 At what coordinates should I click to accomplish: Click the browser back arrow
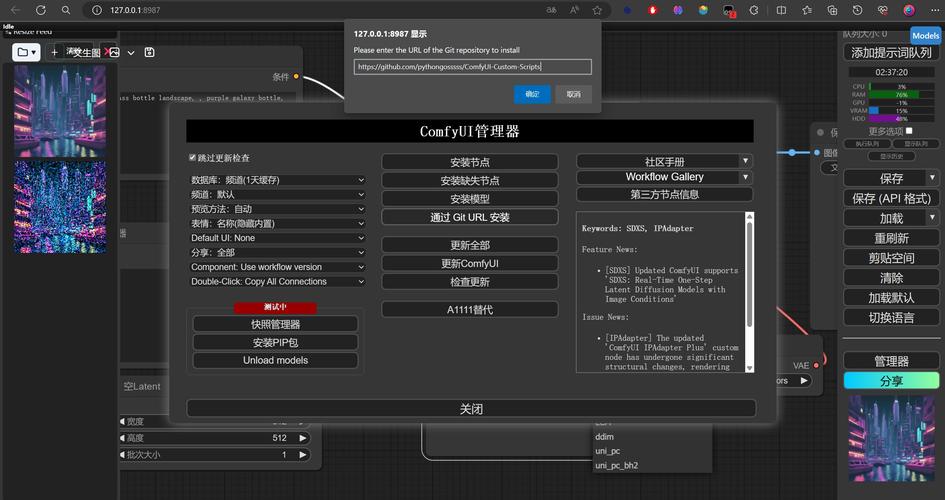click(16, 10)
